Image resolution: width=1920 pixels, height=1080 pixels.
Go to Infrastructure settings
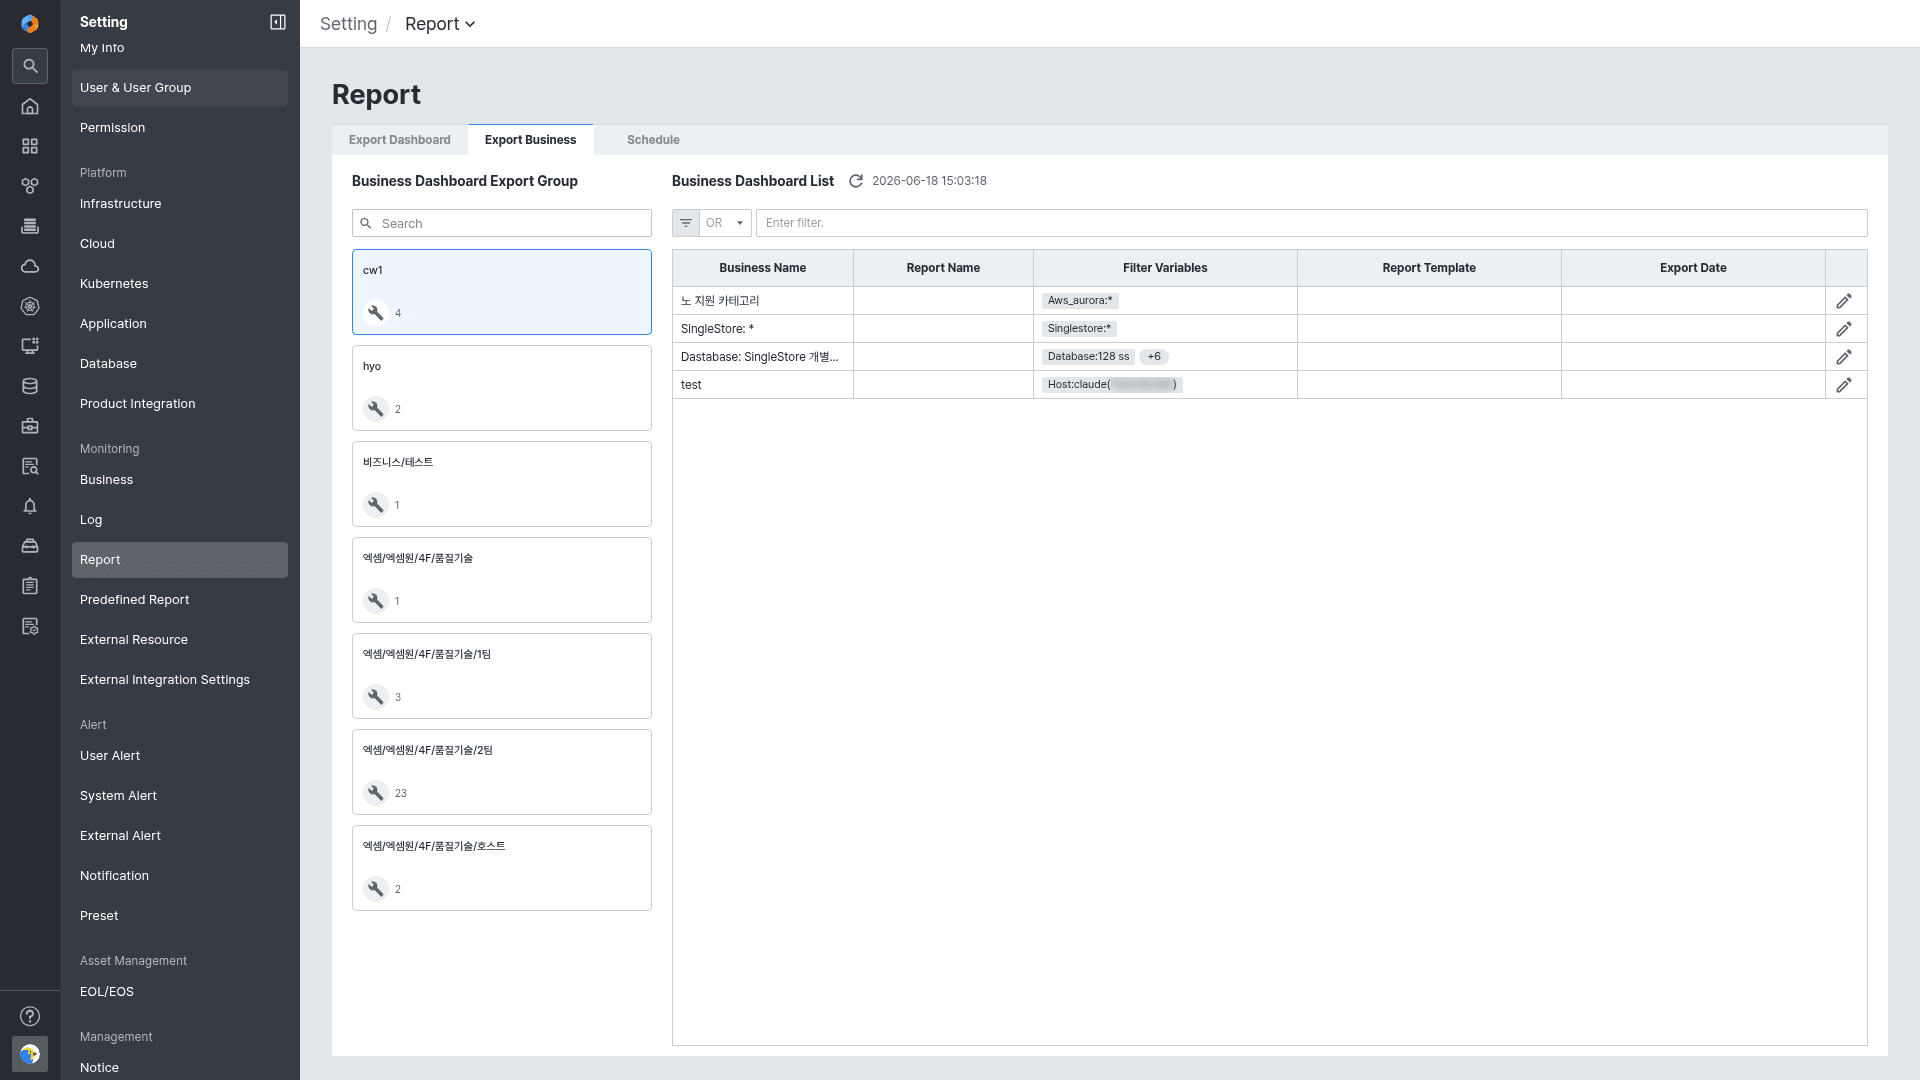pos(180,204)
